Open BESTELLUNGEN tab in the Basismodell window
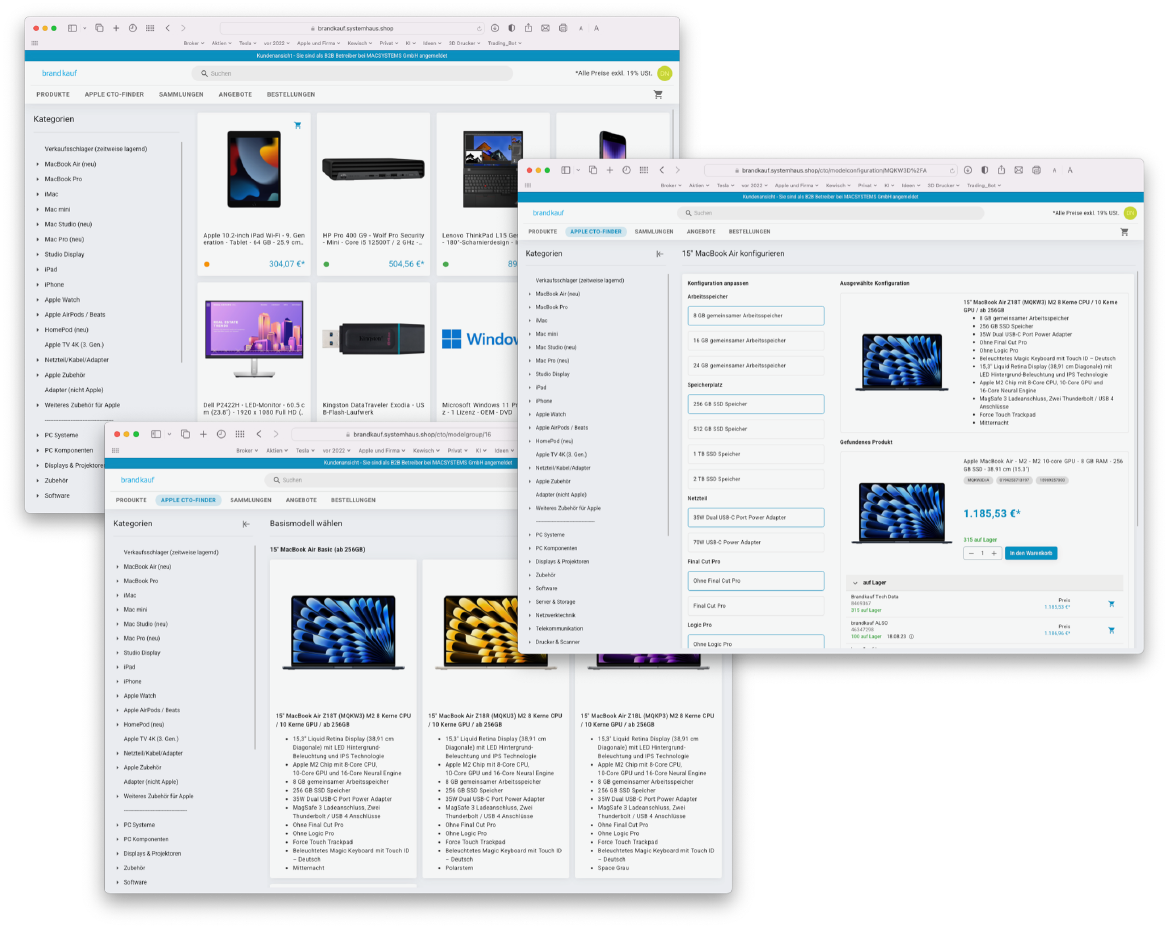This screenshot has width=1169, height=929. click(353, 500)
